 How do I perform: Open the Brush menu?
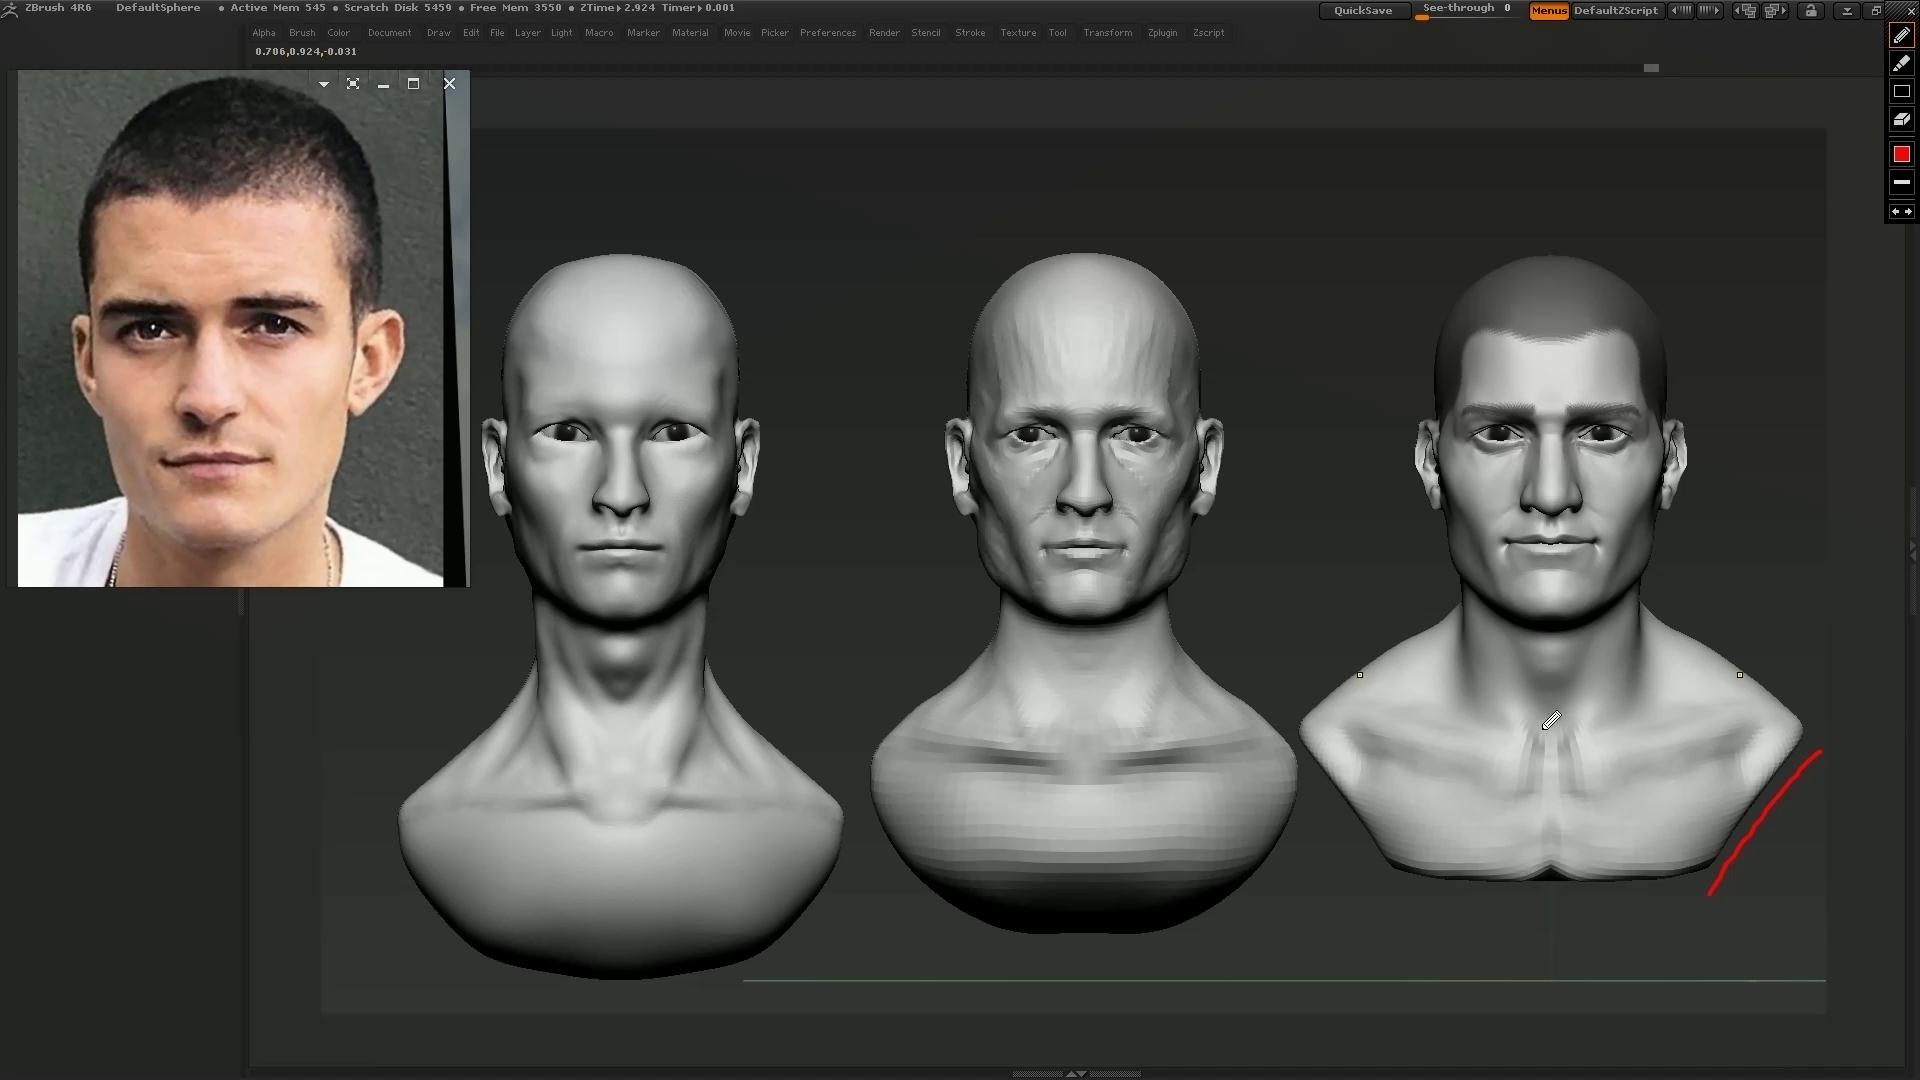coord(301,33)
